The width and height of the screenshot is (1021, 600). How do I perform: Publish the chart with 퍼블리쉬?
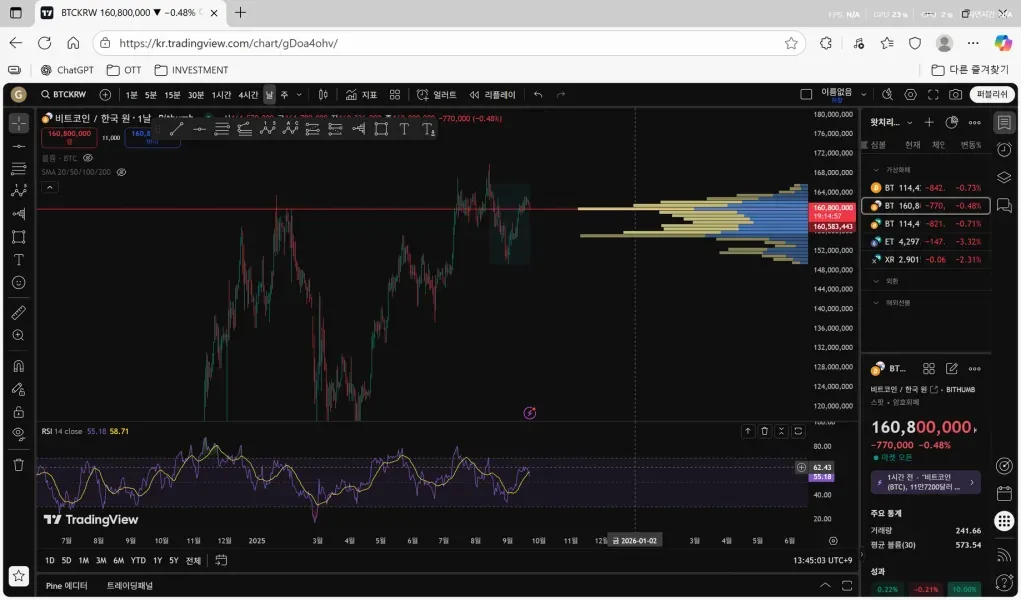[x=992, y=94]
